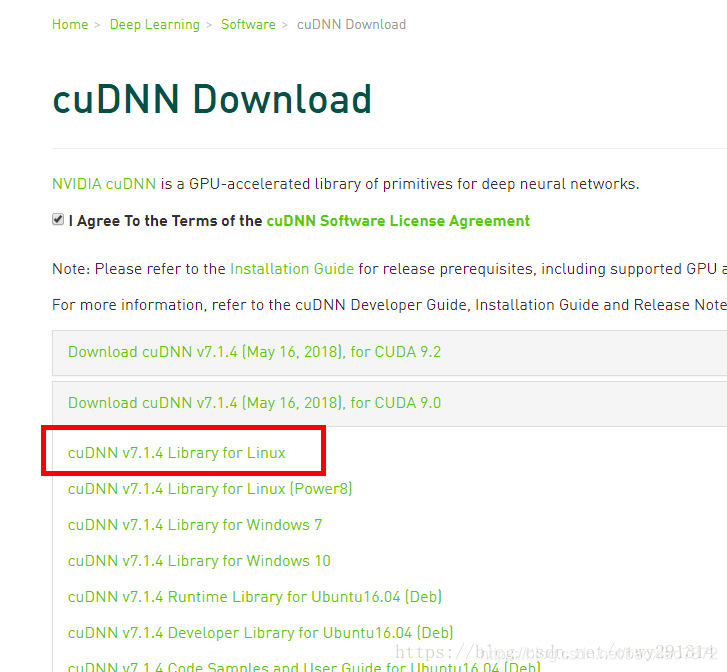
Task: Download cuDNN v7.1.4 Library for Windows 10
Action: tap(199, 561)
